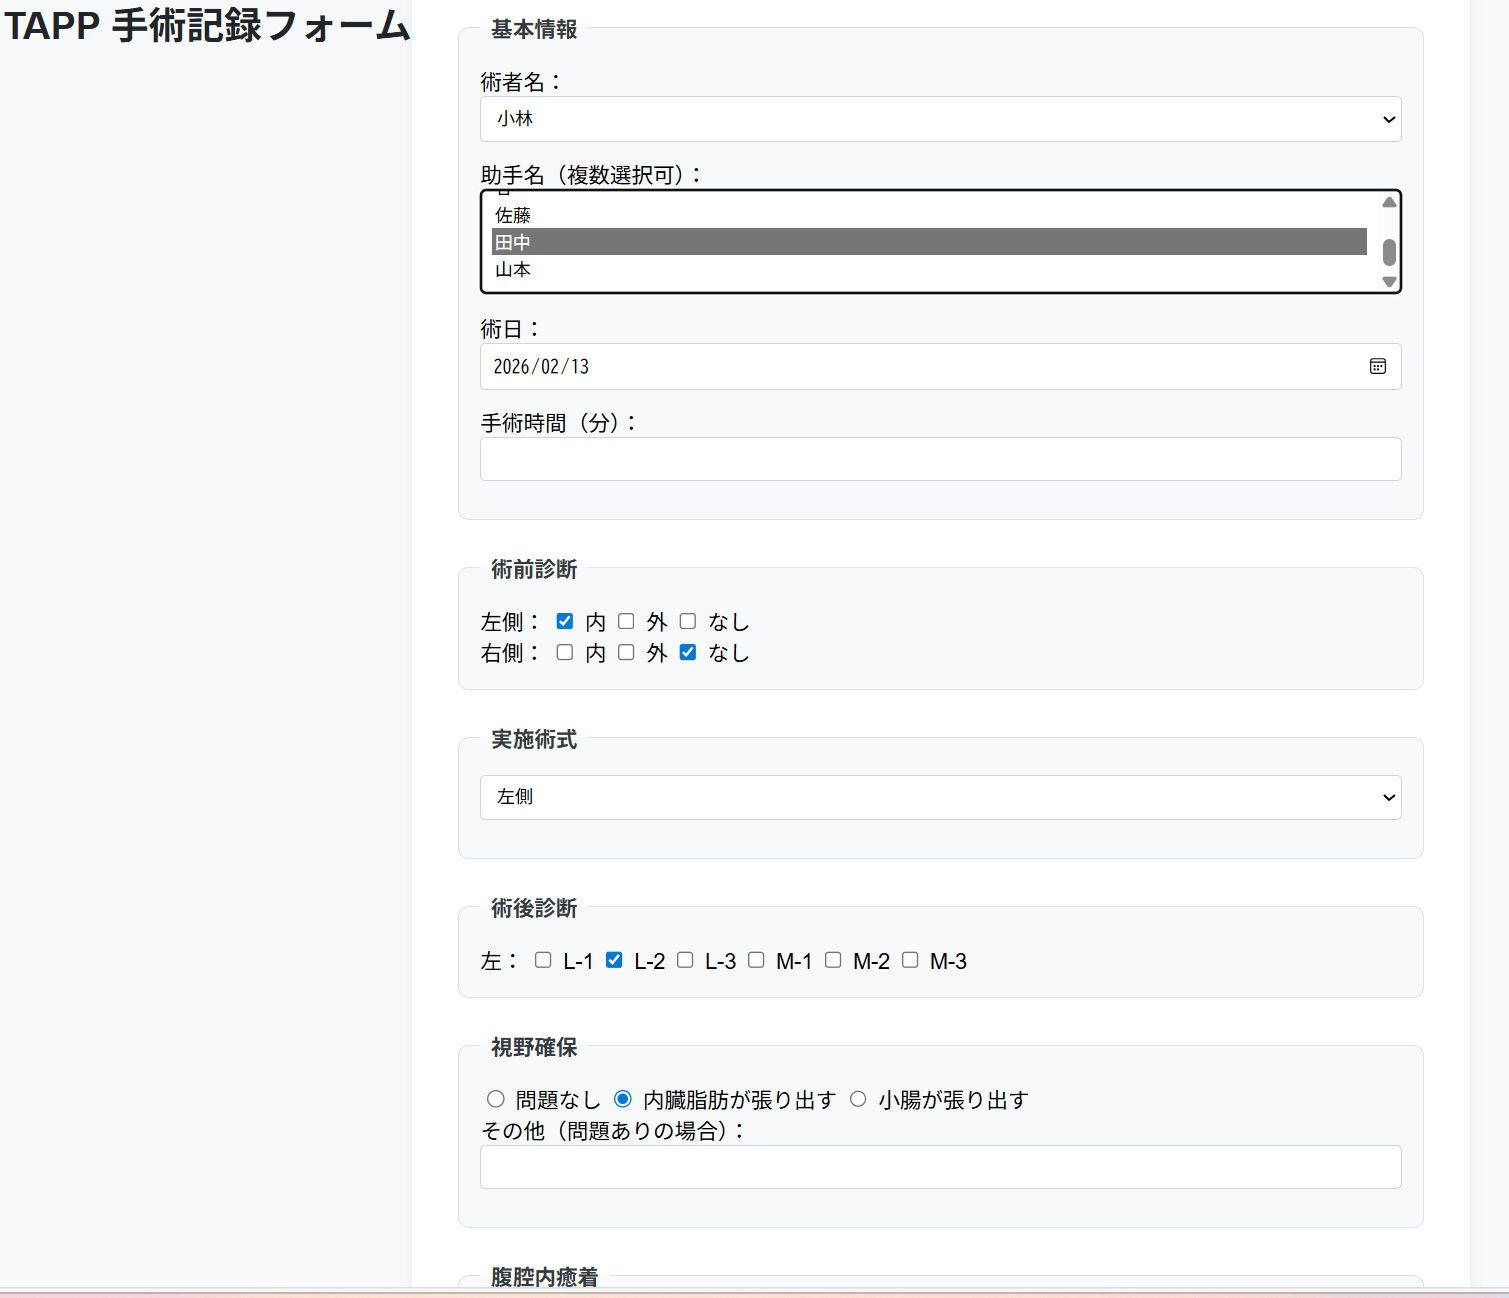Click the down arrow on the assistant list scrollbar
Screen dimensions: 1509x1298
click(1388, 282)
